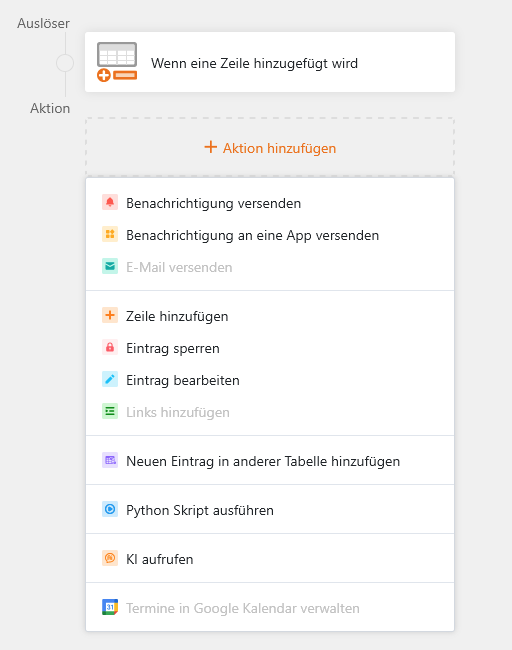Select Neuen Eintrag in anderer Tabelle hinzufügen
The image size is (512, 650).
click(270, 461)
